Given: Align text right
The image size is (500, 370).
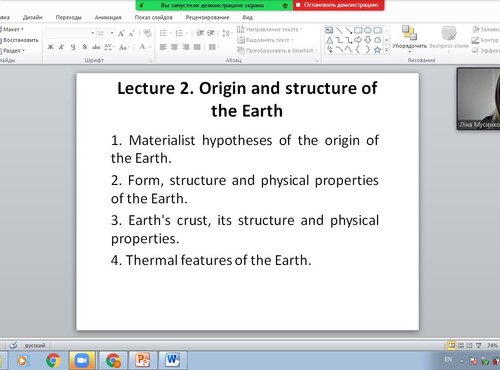Looking at the screenshot, I should coord(186,47).
